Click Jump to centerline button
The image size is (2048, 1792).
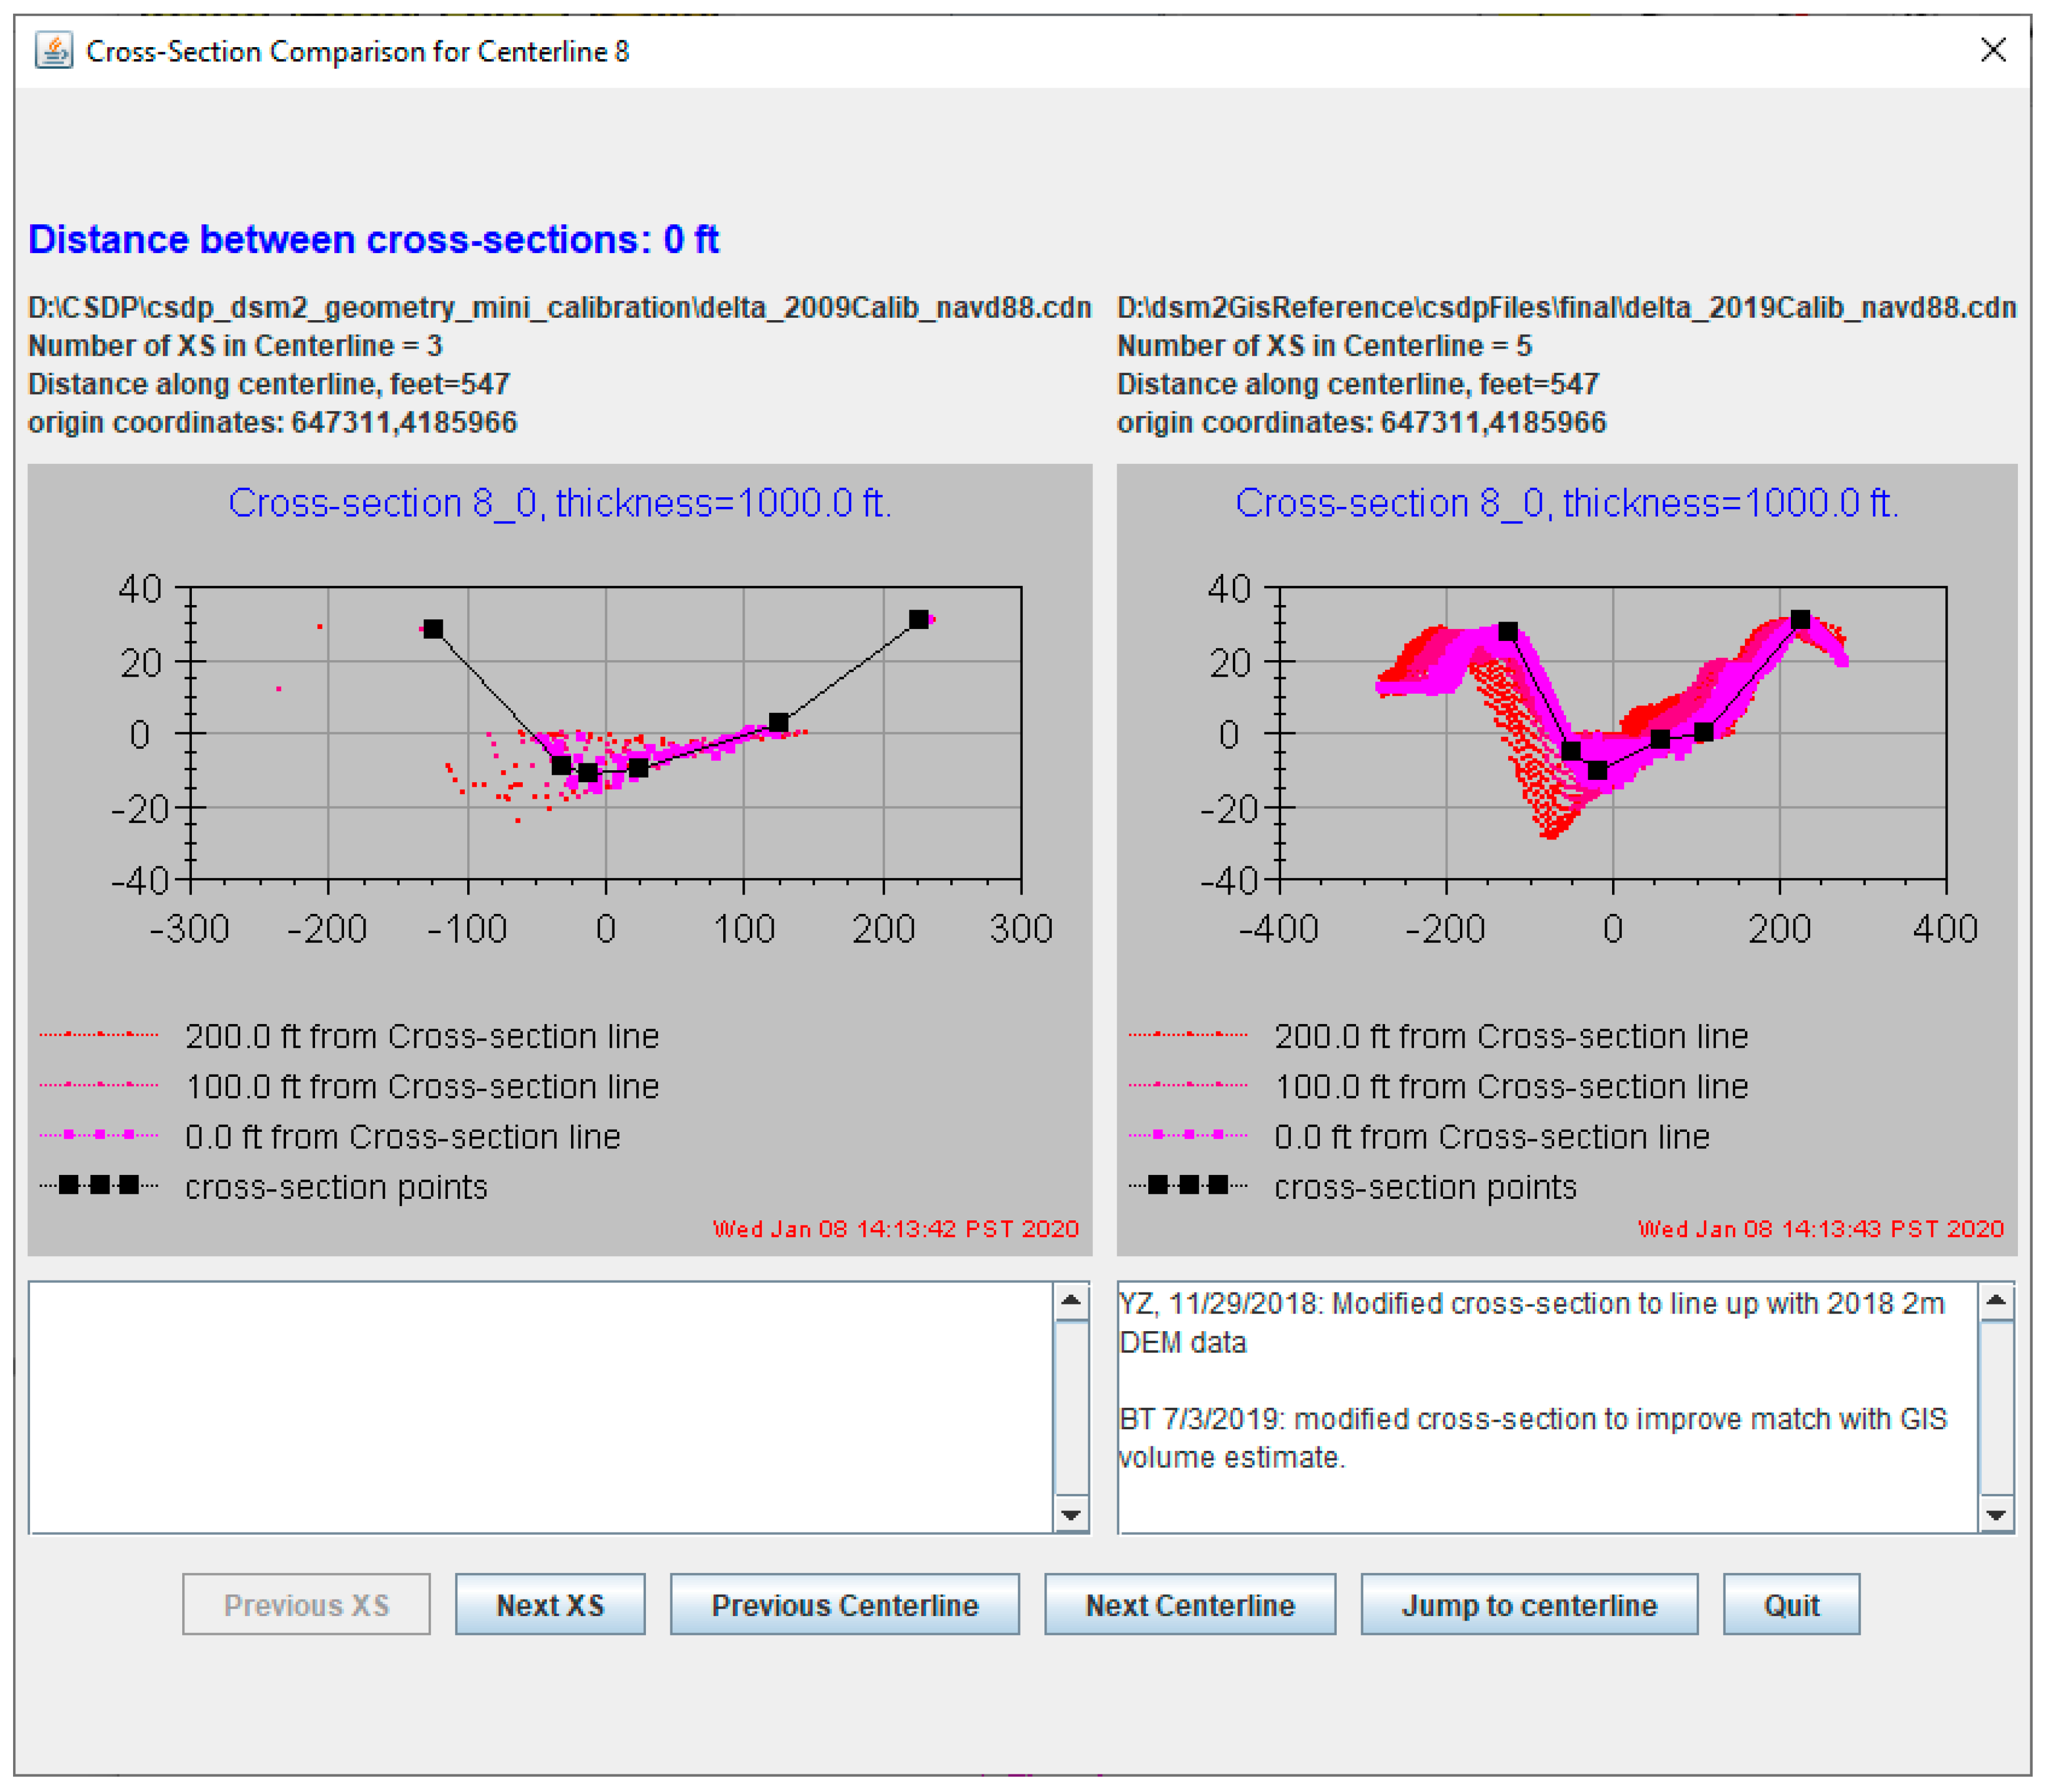(x=1529, y=1604)
